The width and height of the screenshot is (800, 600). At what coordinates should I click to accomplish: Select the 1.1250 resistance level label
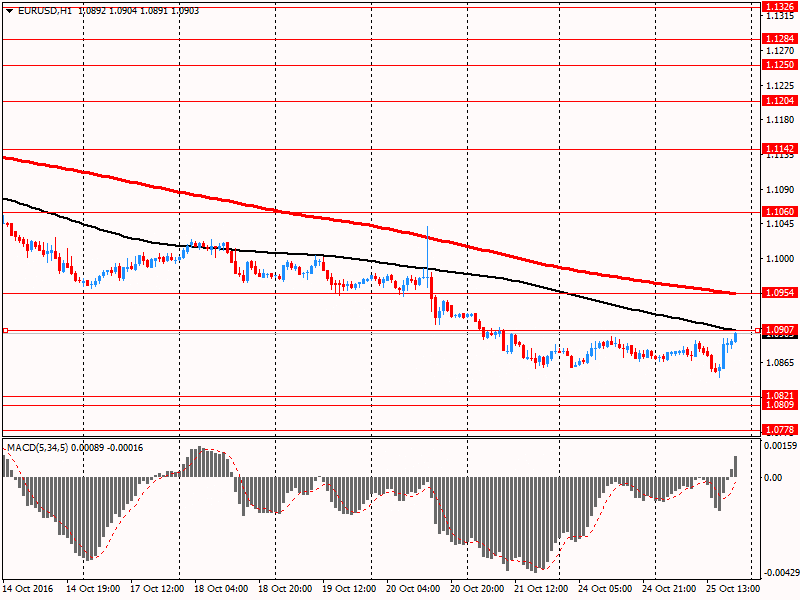click(780, 65)
